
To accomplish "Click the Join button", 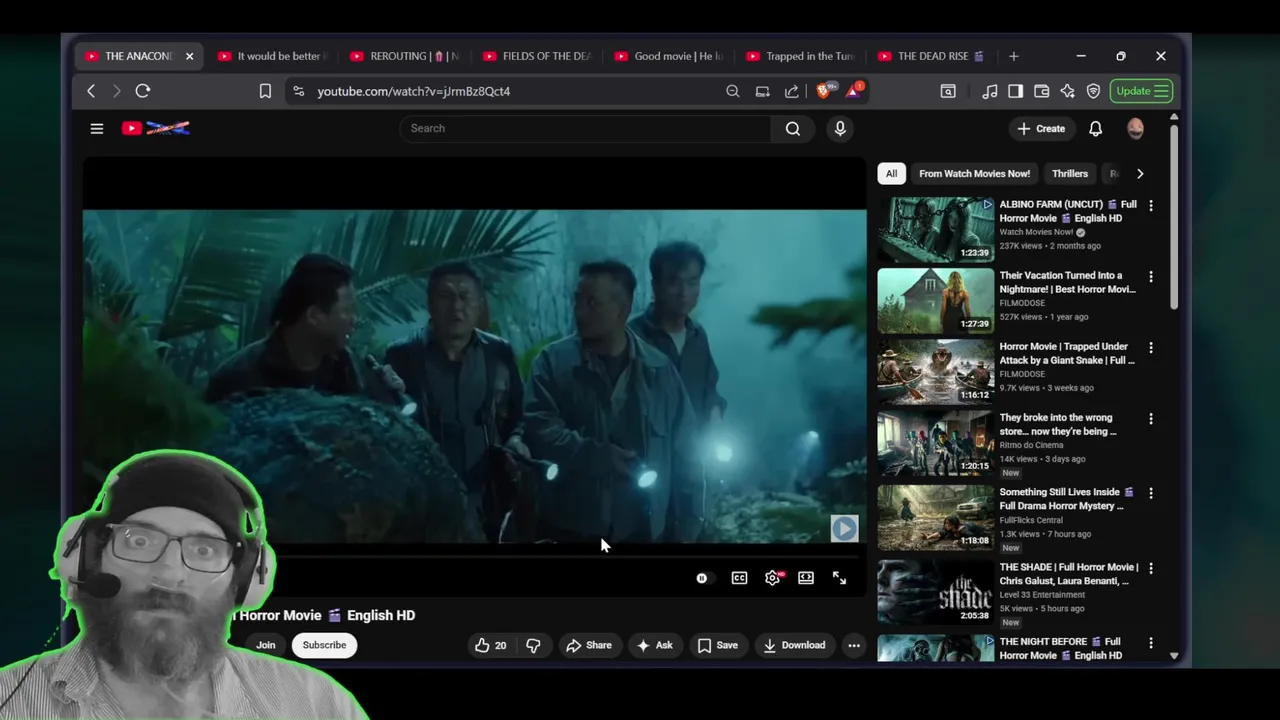I will pyautogui.click(x=266, y=645).
